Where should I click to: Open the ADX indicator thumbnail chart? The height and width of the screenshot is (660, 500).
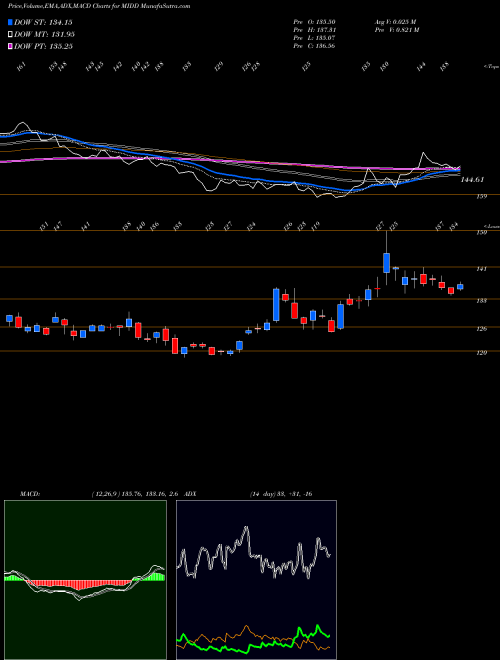pos(256,580)
